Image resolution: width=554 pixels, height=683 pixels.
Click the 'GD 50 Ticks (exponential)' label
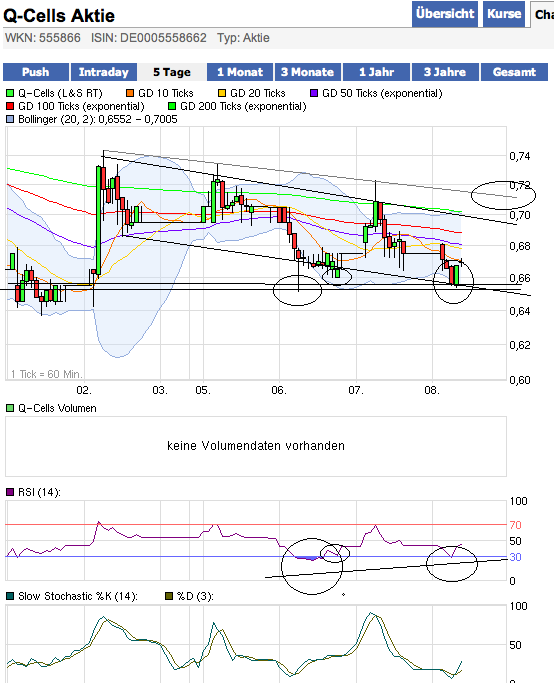pos(382,93)
